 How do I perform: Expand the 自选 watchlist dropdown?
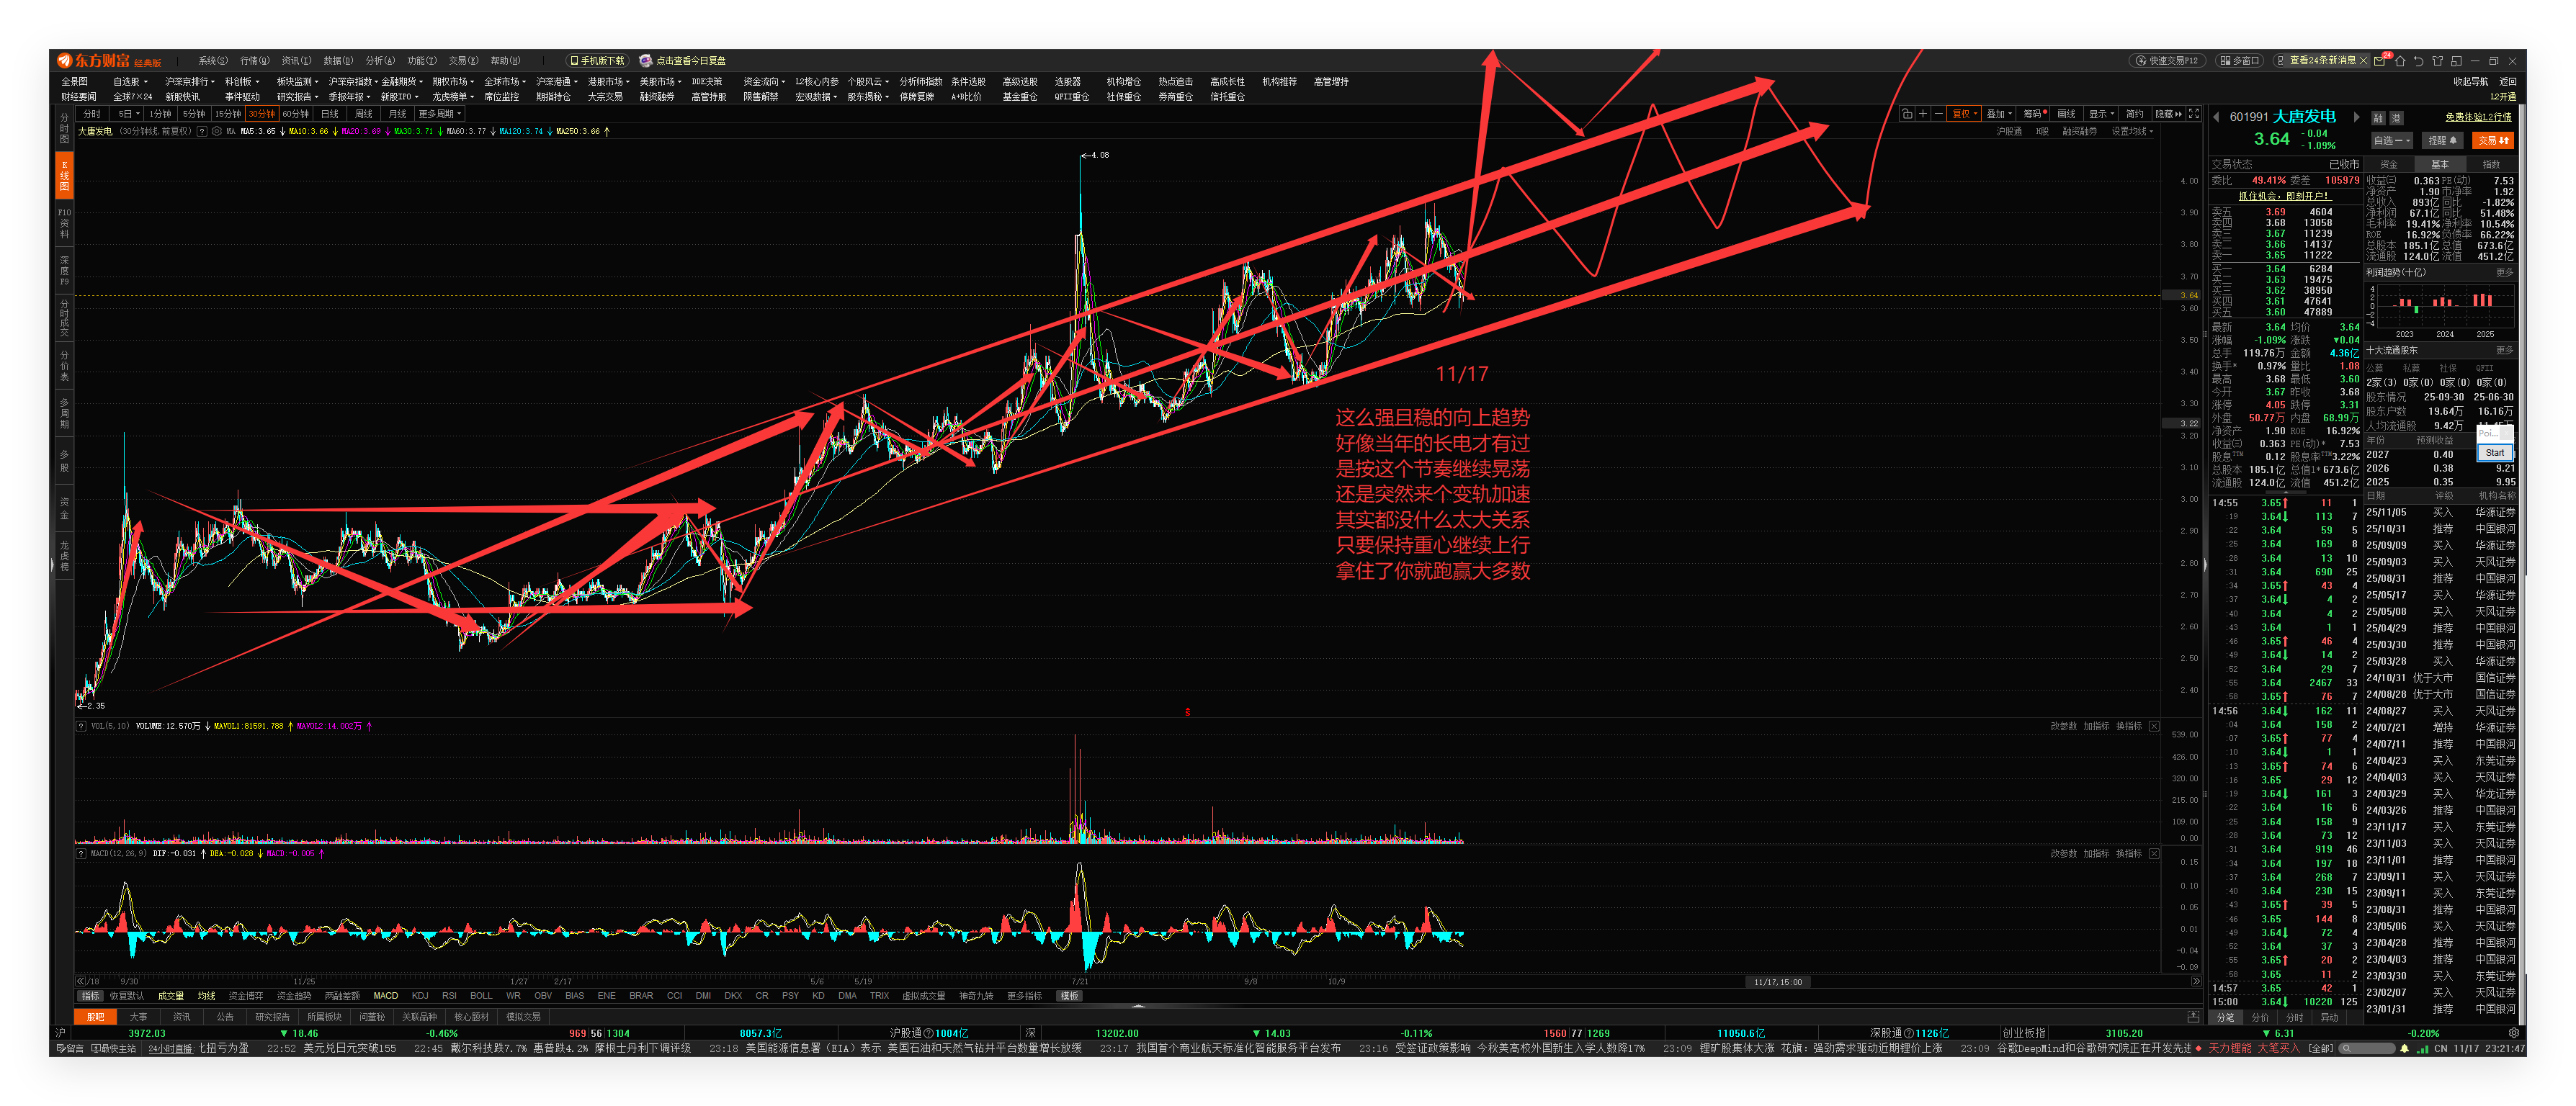(x=2392, y=141)
